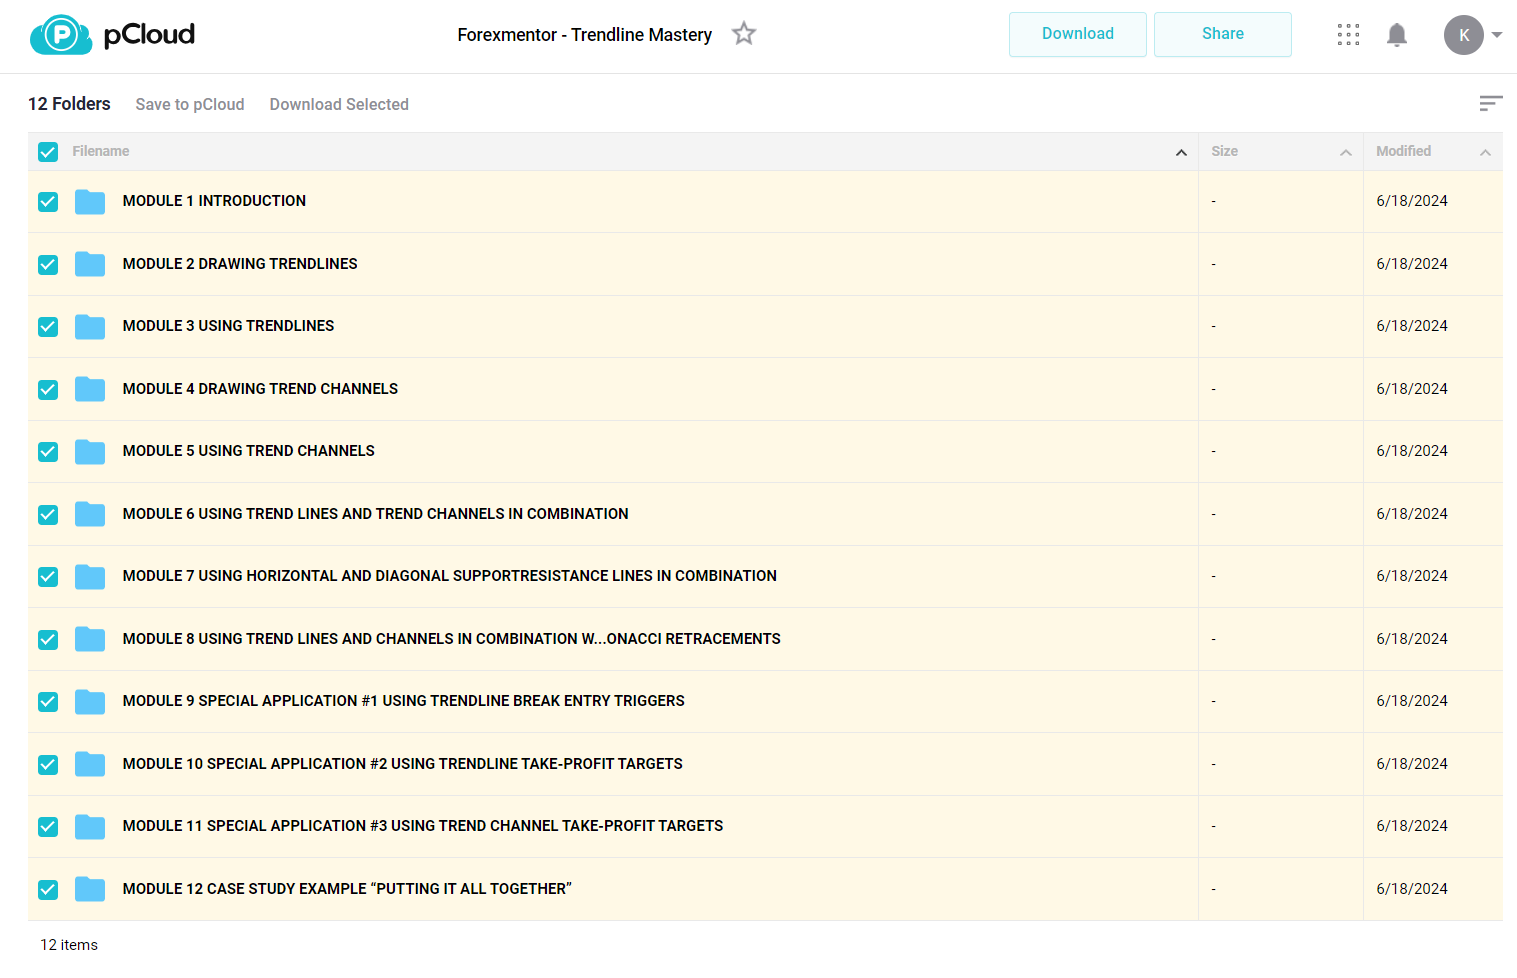Click the MODULE 12 modified date 6/18/2024

1412,889
